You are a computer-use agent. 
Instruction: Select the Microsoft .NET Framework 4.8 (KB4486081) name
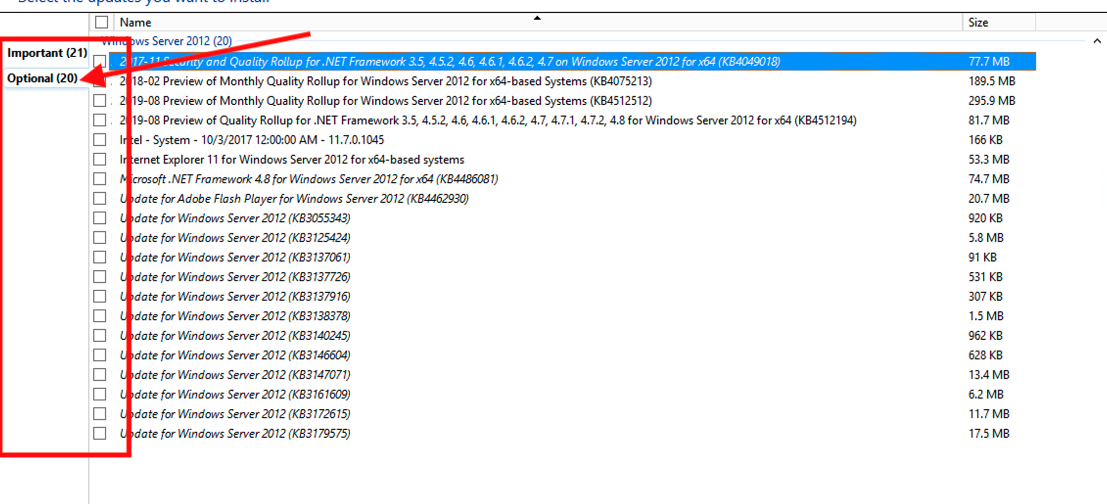click(309, 179)
